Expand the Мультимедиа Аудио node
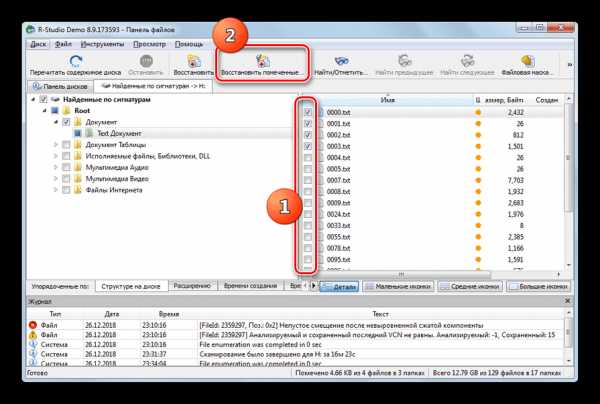This screenshot has width=600, height=404. point(56,167)
